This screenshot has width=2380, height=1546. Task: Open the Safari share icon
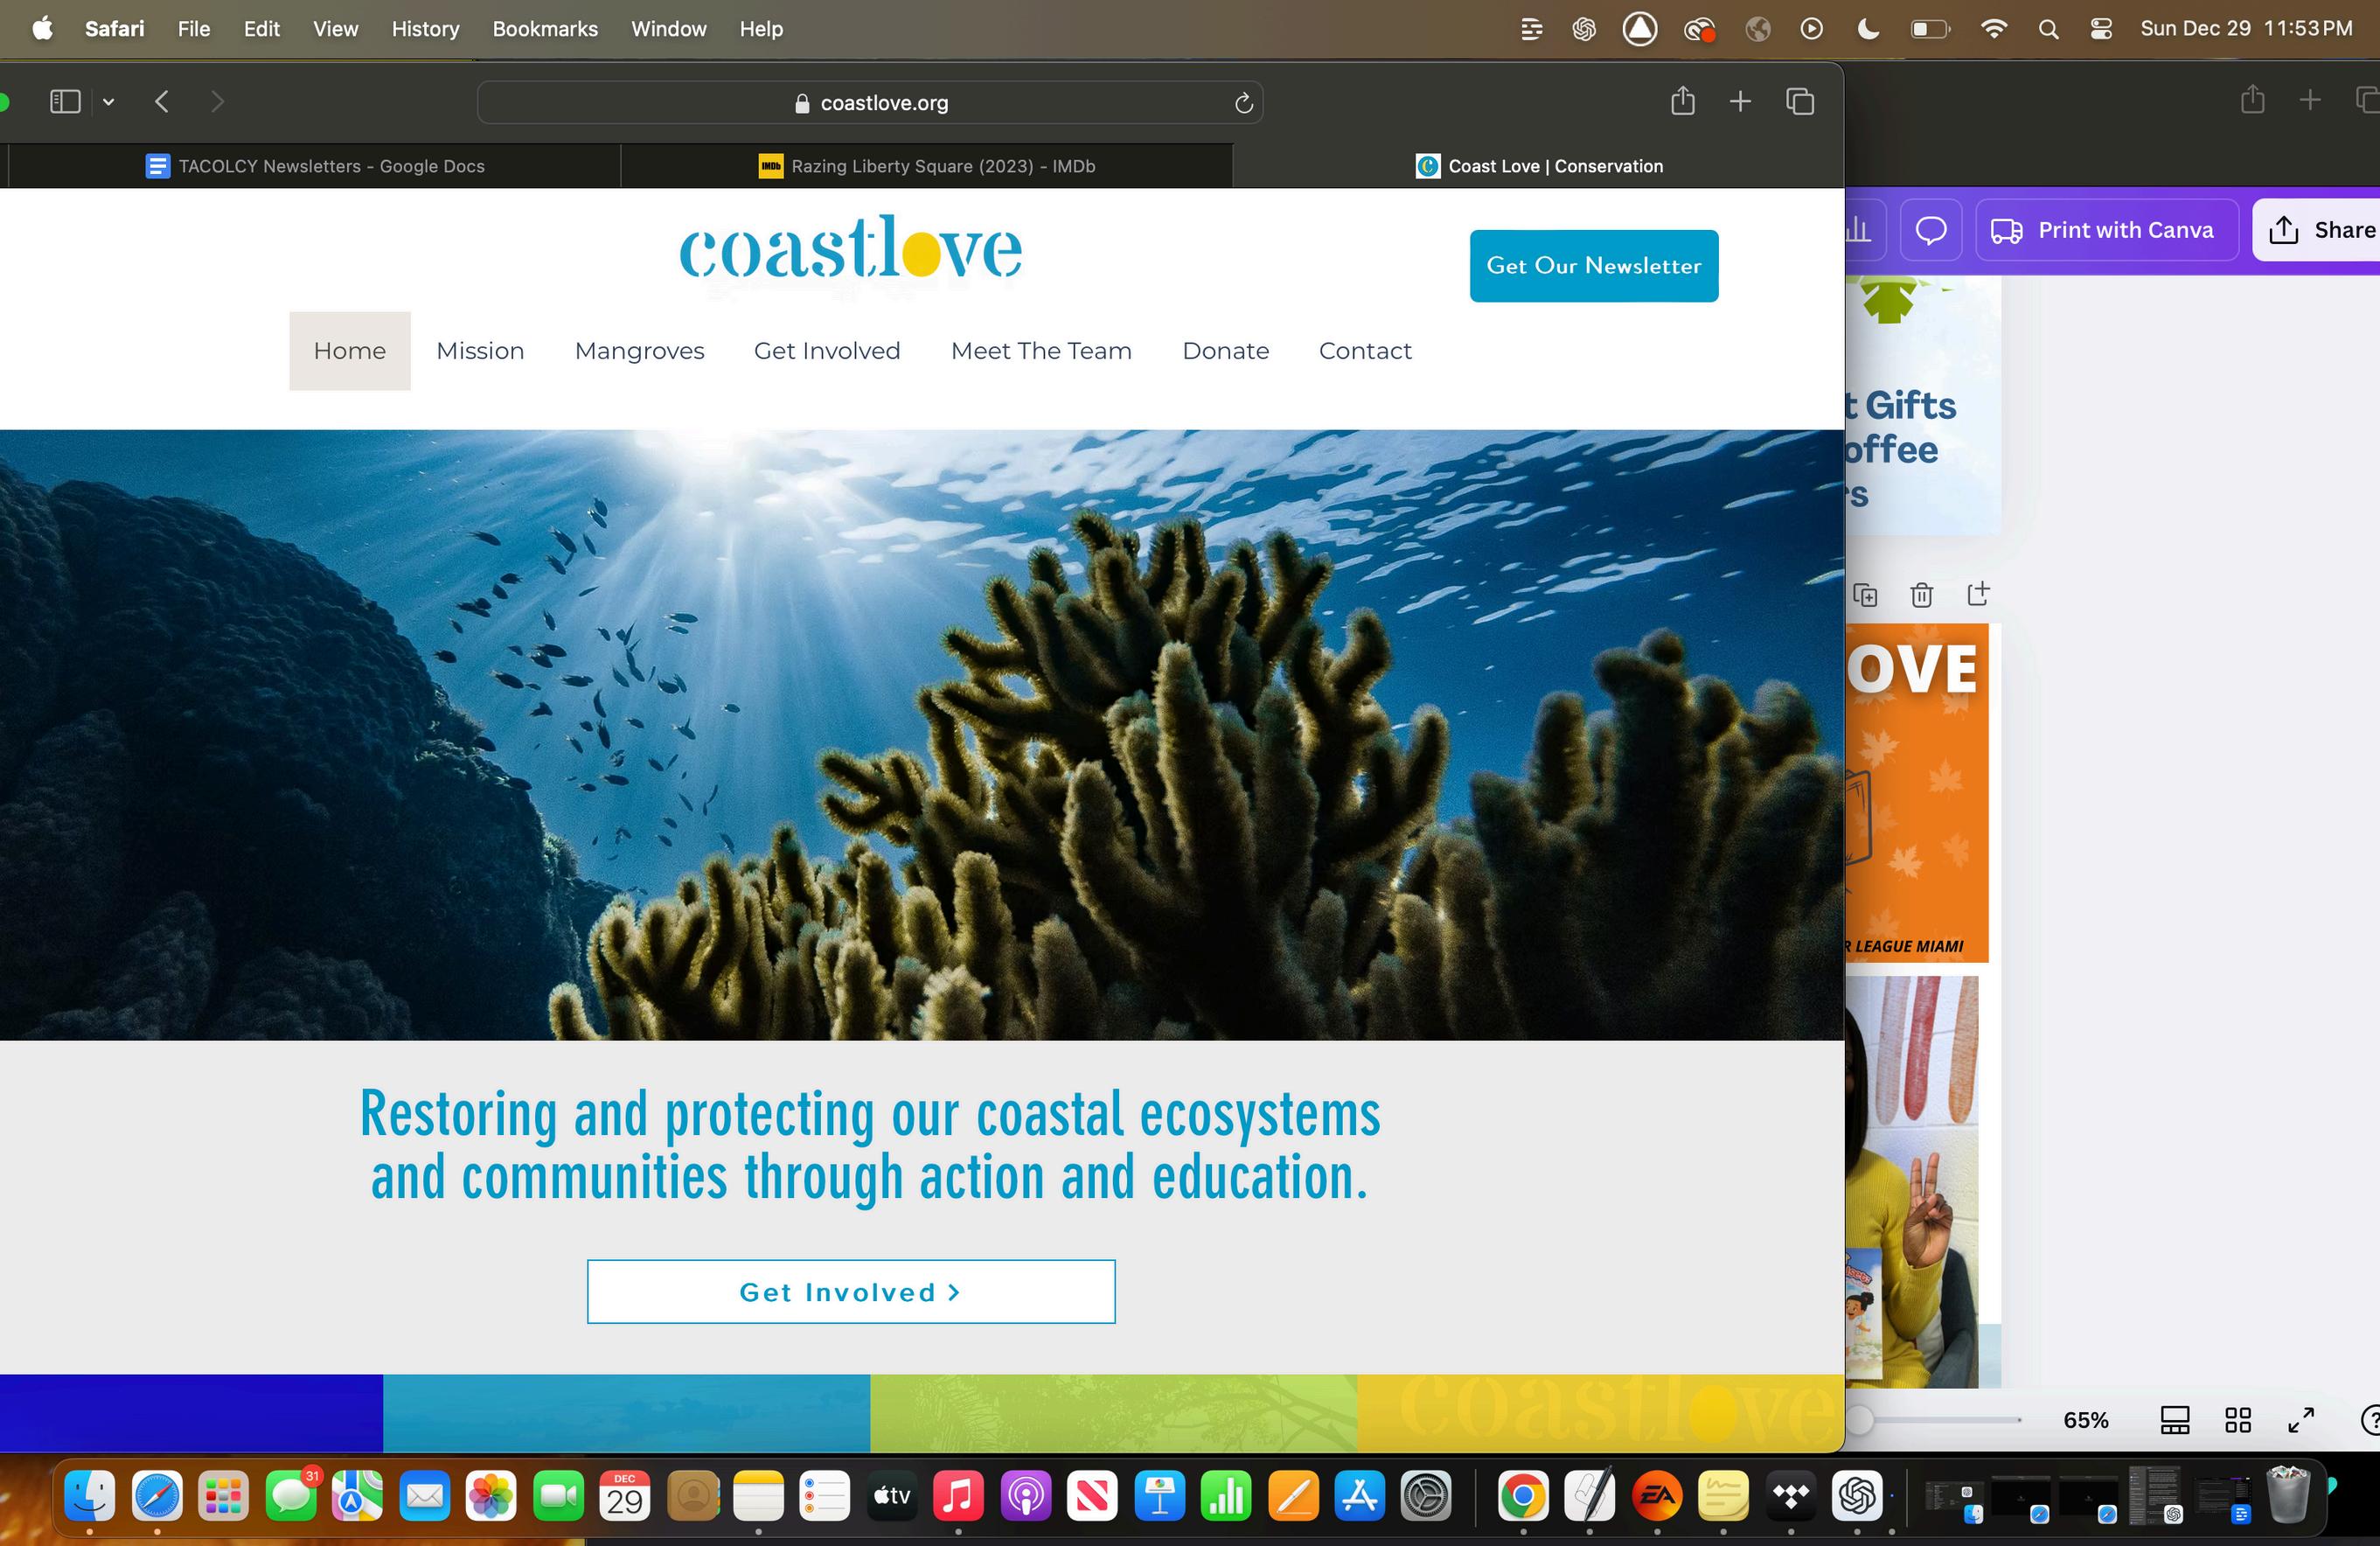1683,101
